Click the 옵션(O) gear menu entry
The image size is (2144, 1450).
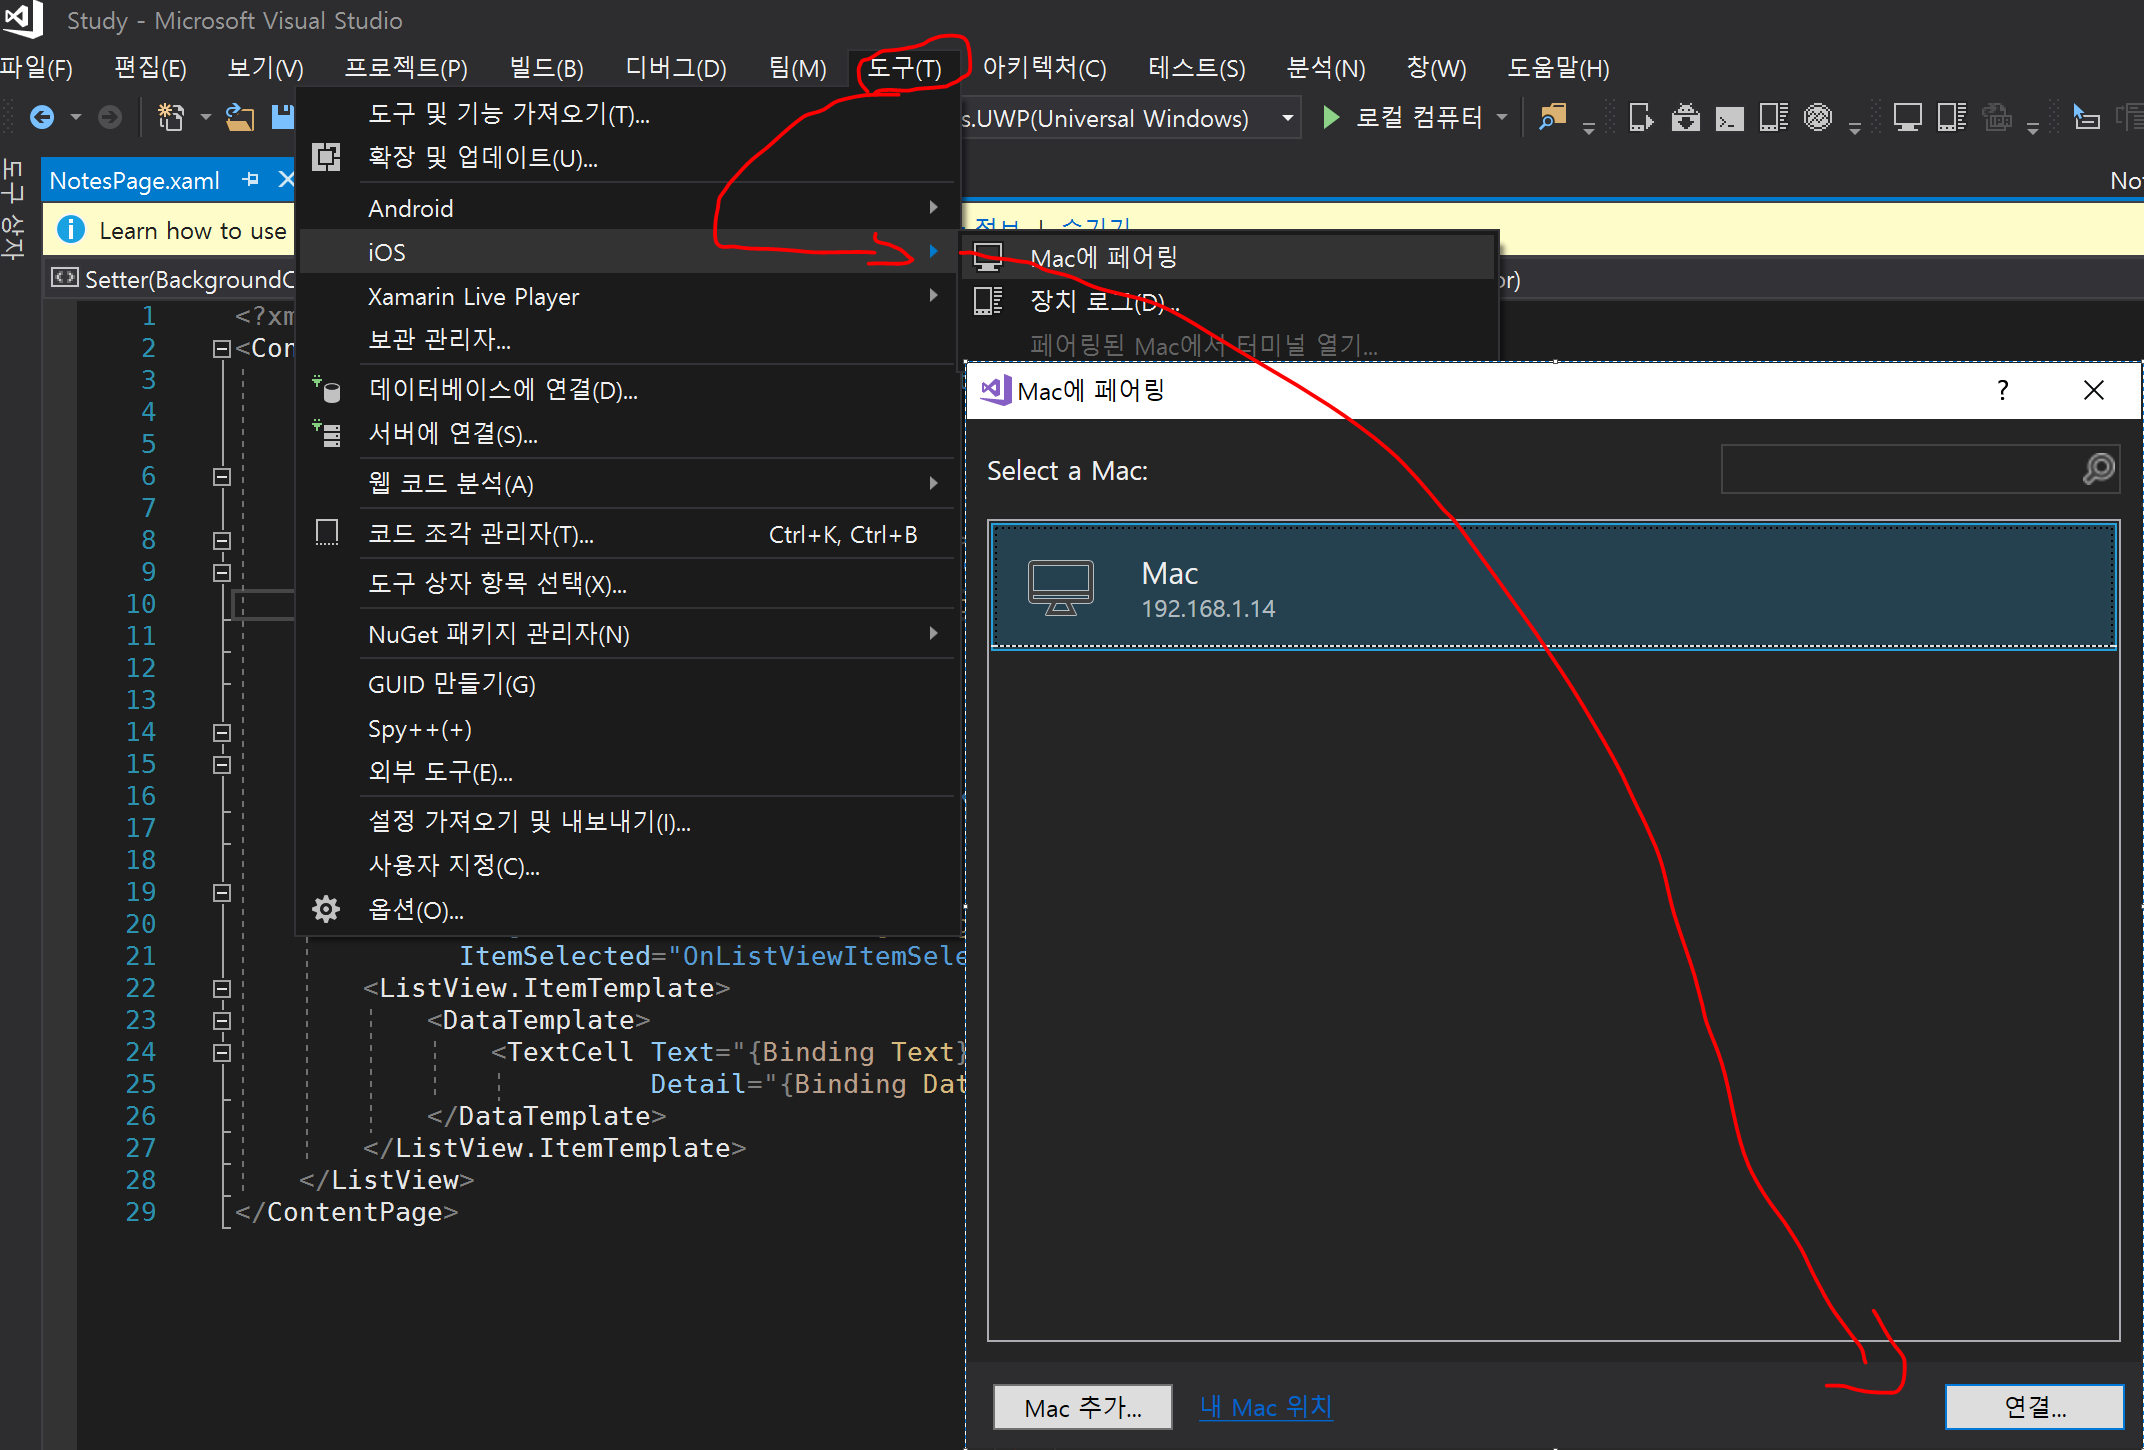[x=415, y=910]
